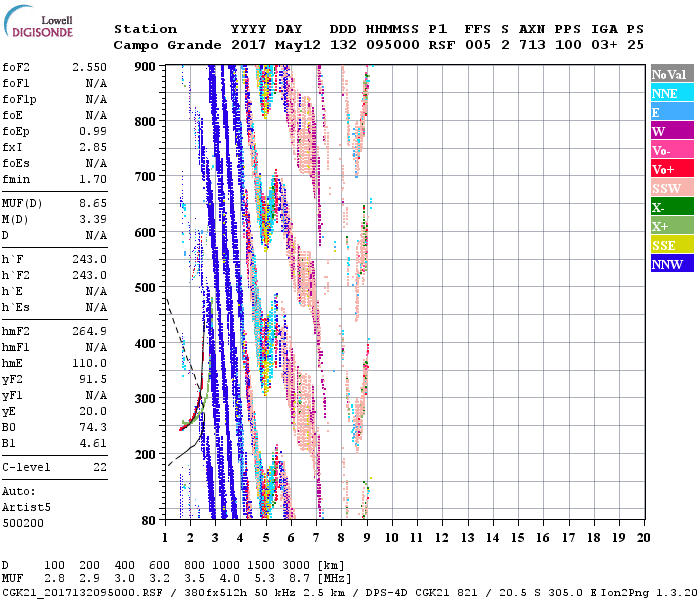Click the hmE value 110.0
Viewport: 700px width, 600px height.
[89, 363]
